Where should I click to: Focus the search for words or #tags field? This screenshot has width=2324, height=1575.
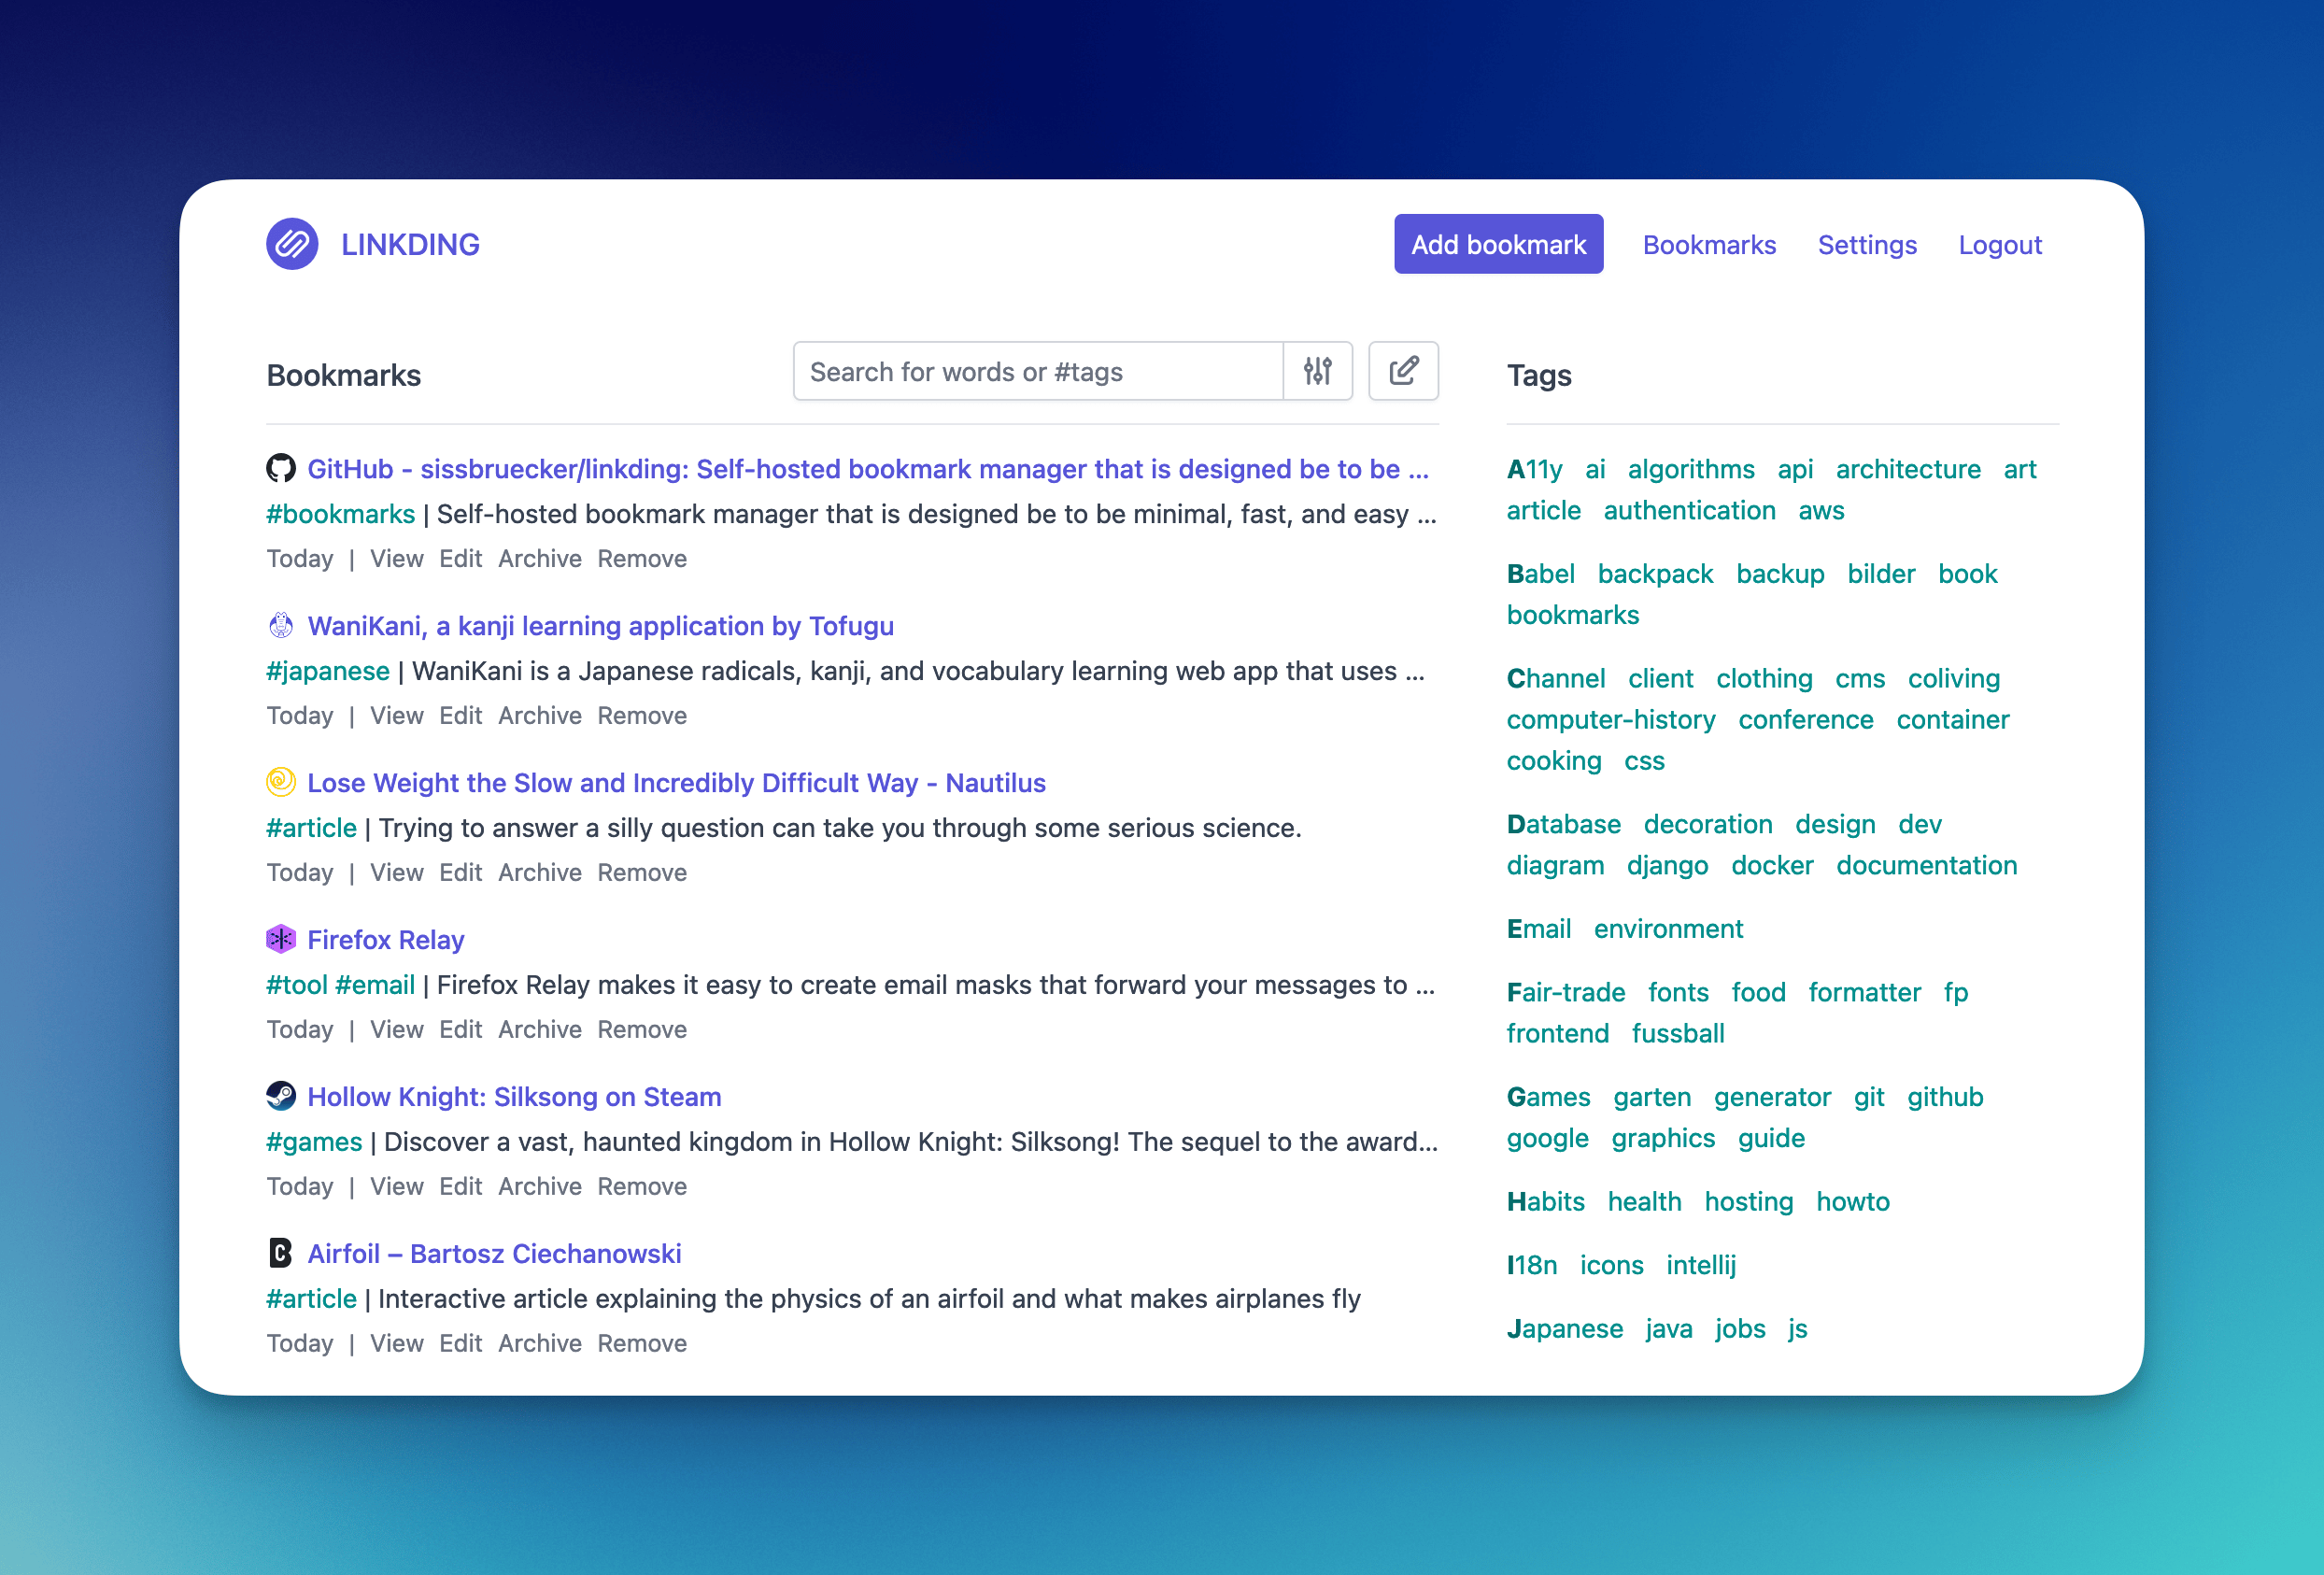(x=1038, y=372)
